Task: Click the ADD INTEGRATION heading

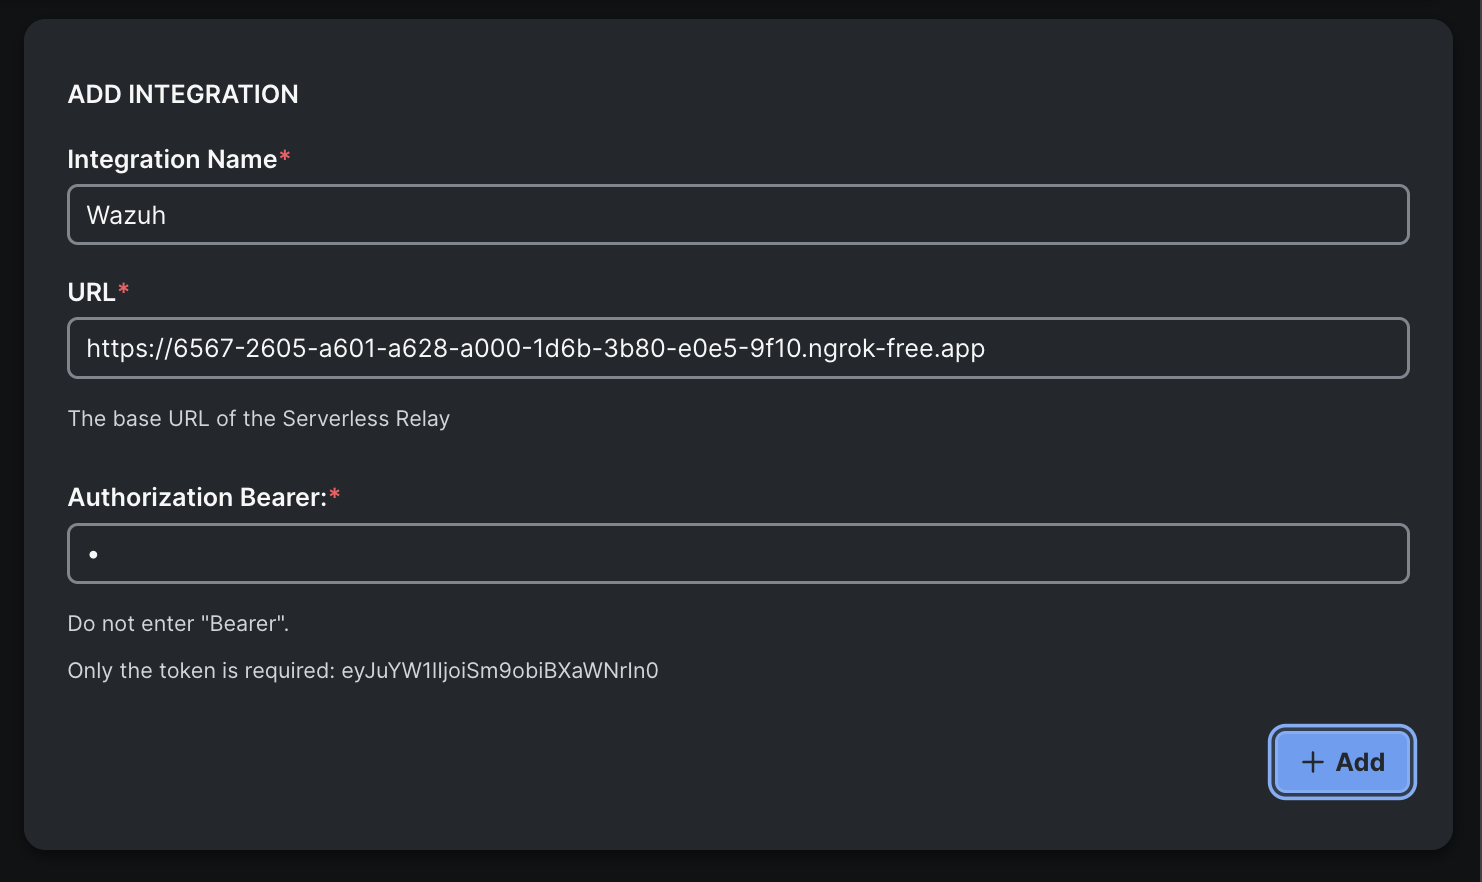Action: coord(183,94)
